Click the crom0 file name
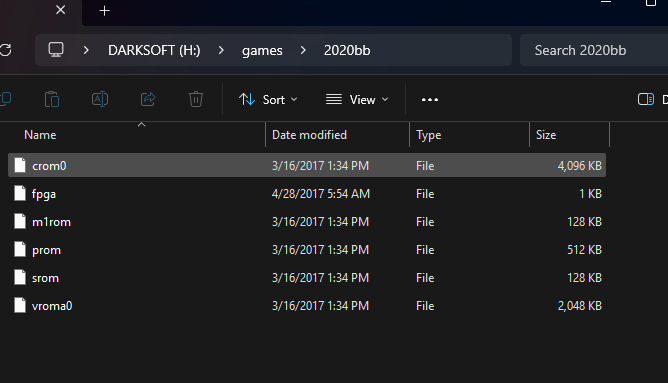The width and height of the screenshot is (668, 383). click(49, 166)
